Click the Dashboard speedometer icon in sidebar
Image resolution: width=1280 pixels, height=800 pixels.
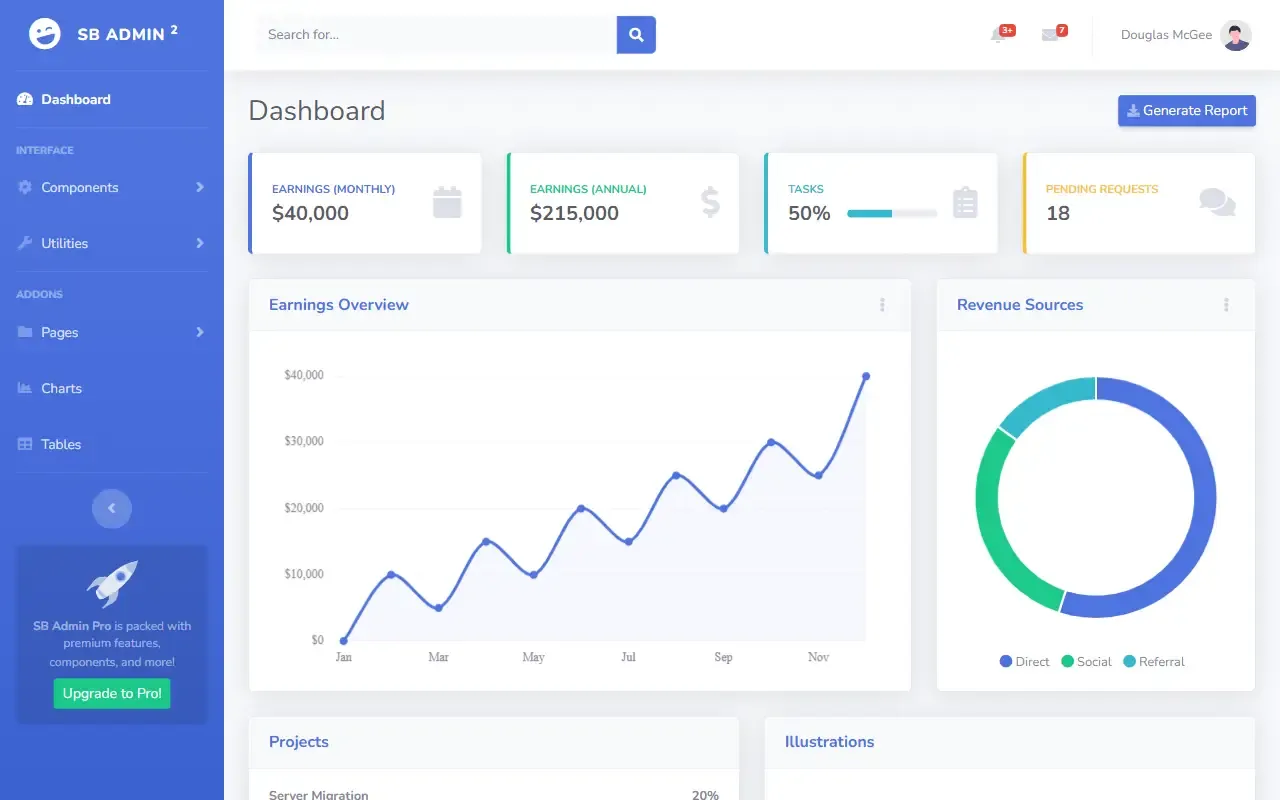click(25, 99)
